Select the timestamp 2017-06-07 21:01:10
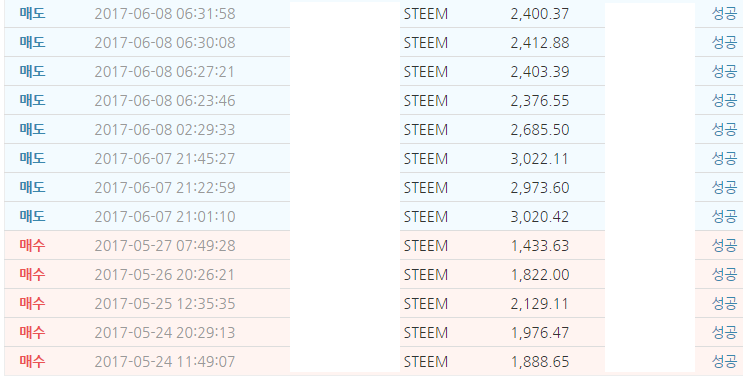Screen dimensions: 743x377 pos(165,217)
